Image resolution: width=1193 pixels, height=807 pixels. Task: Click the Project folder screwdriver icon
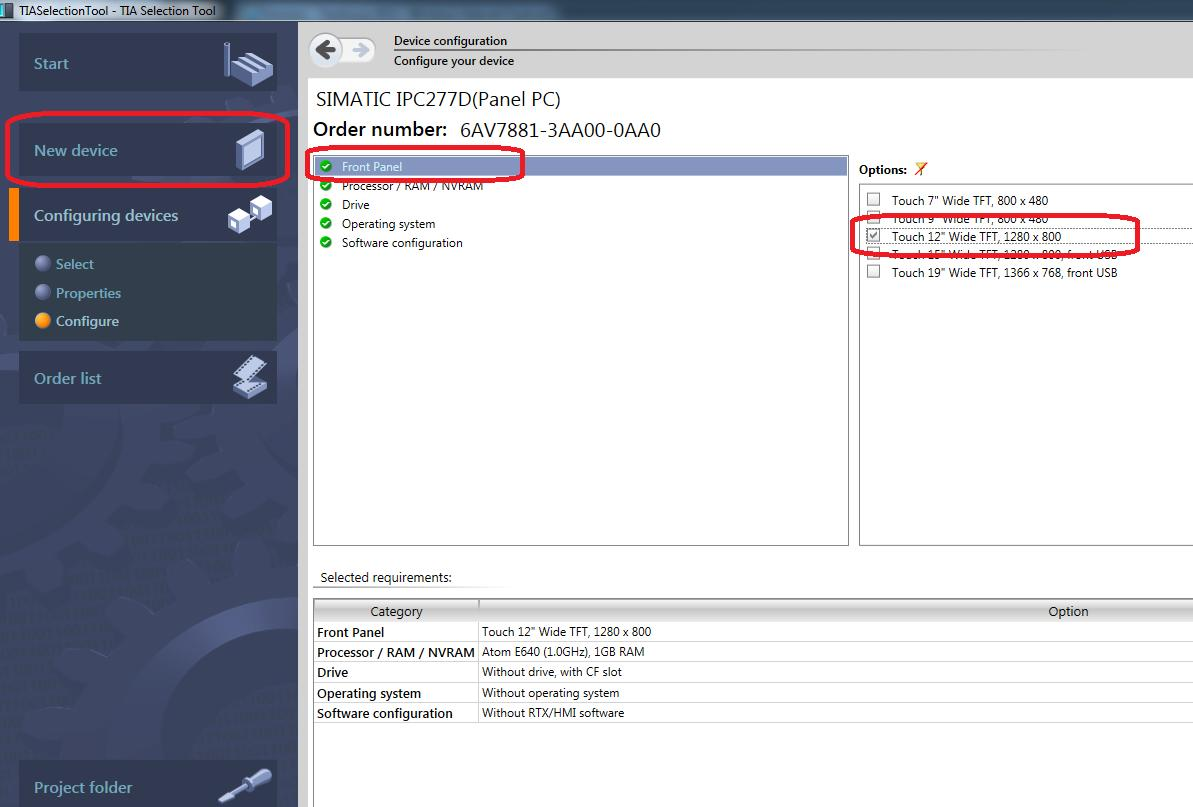click(245, 786)
